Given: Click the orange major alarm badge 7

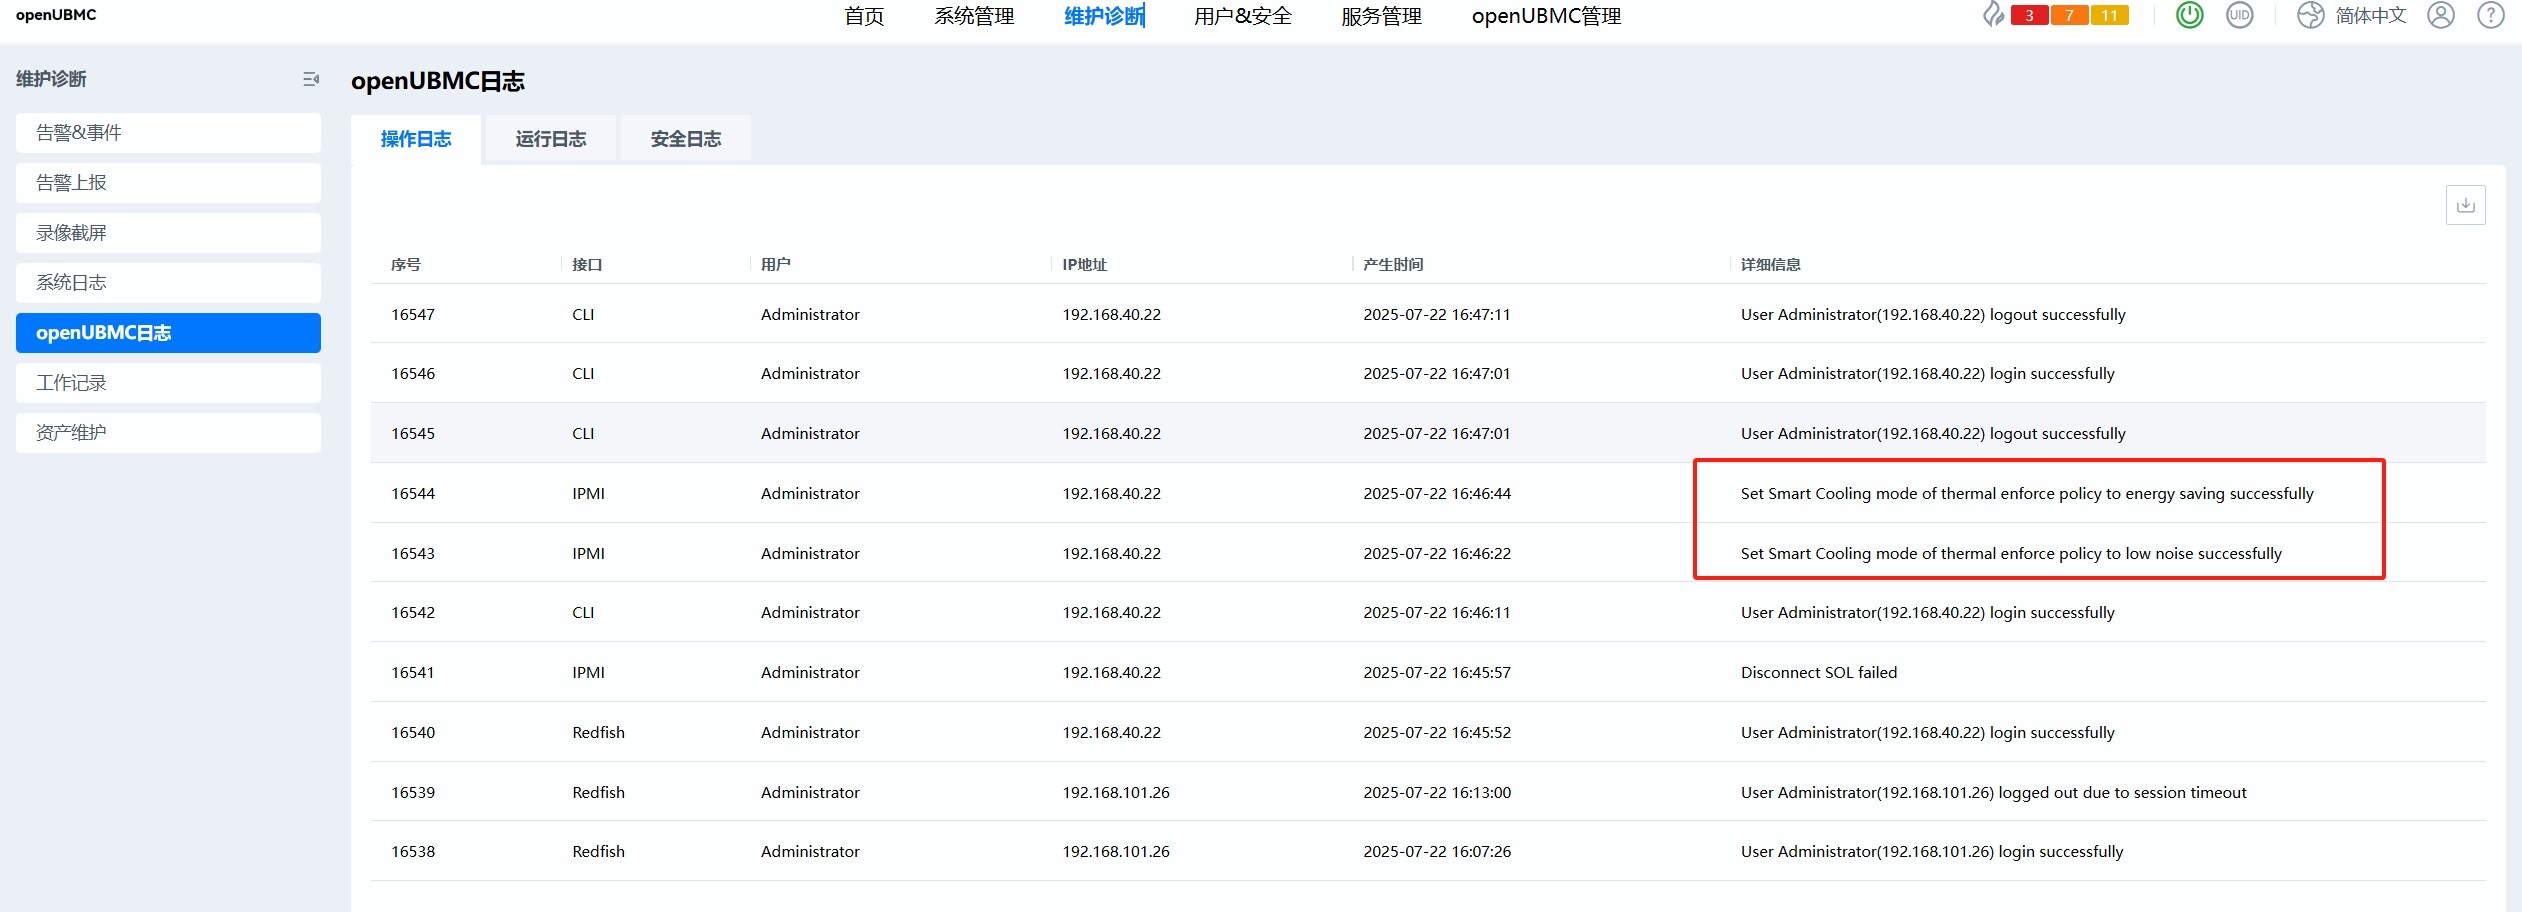Looking at the screenshot, I should pyautogui.click(x=2069, y=15).
